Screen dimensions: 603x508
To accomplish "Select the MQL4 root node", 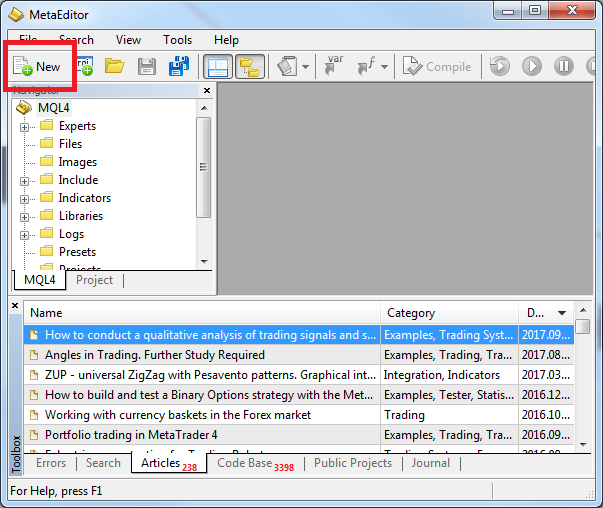I will click(54, 108).
